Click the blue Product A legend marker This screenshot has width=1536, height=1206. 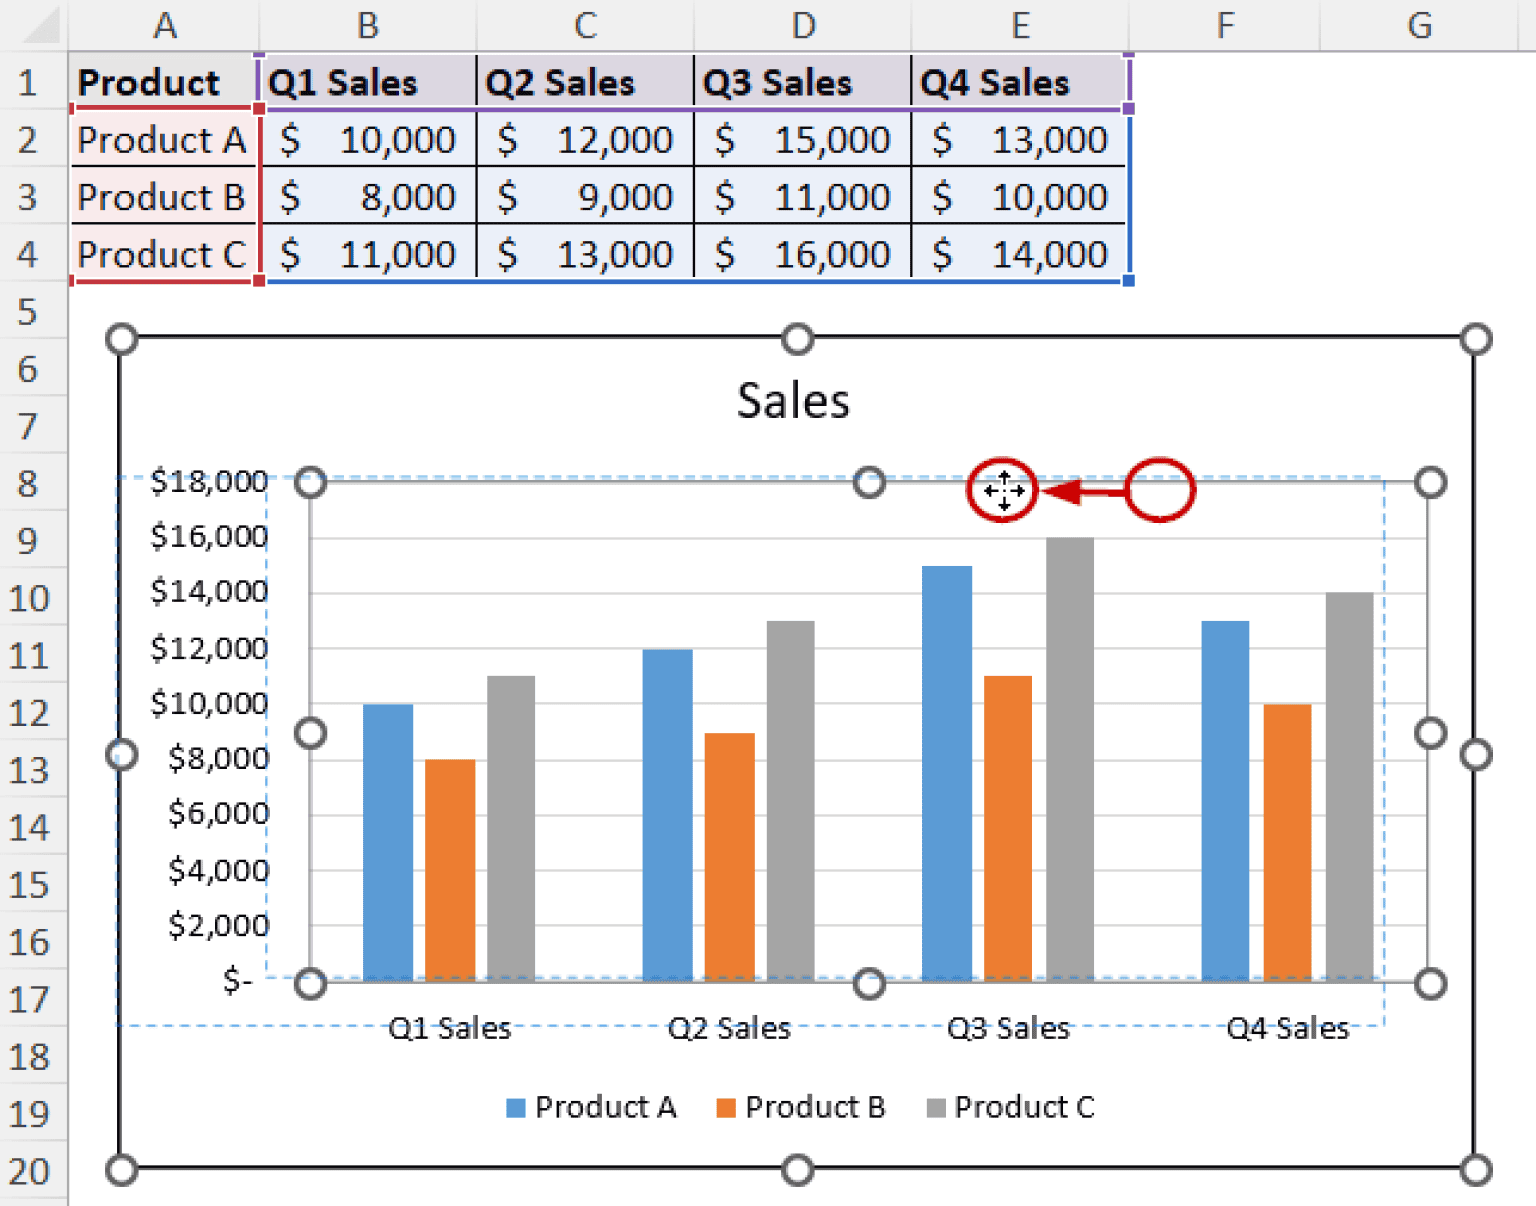pyautogui.click(x=516, y=1107)
